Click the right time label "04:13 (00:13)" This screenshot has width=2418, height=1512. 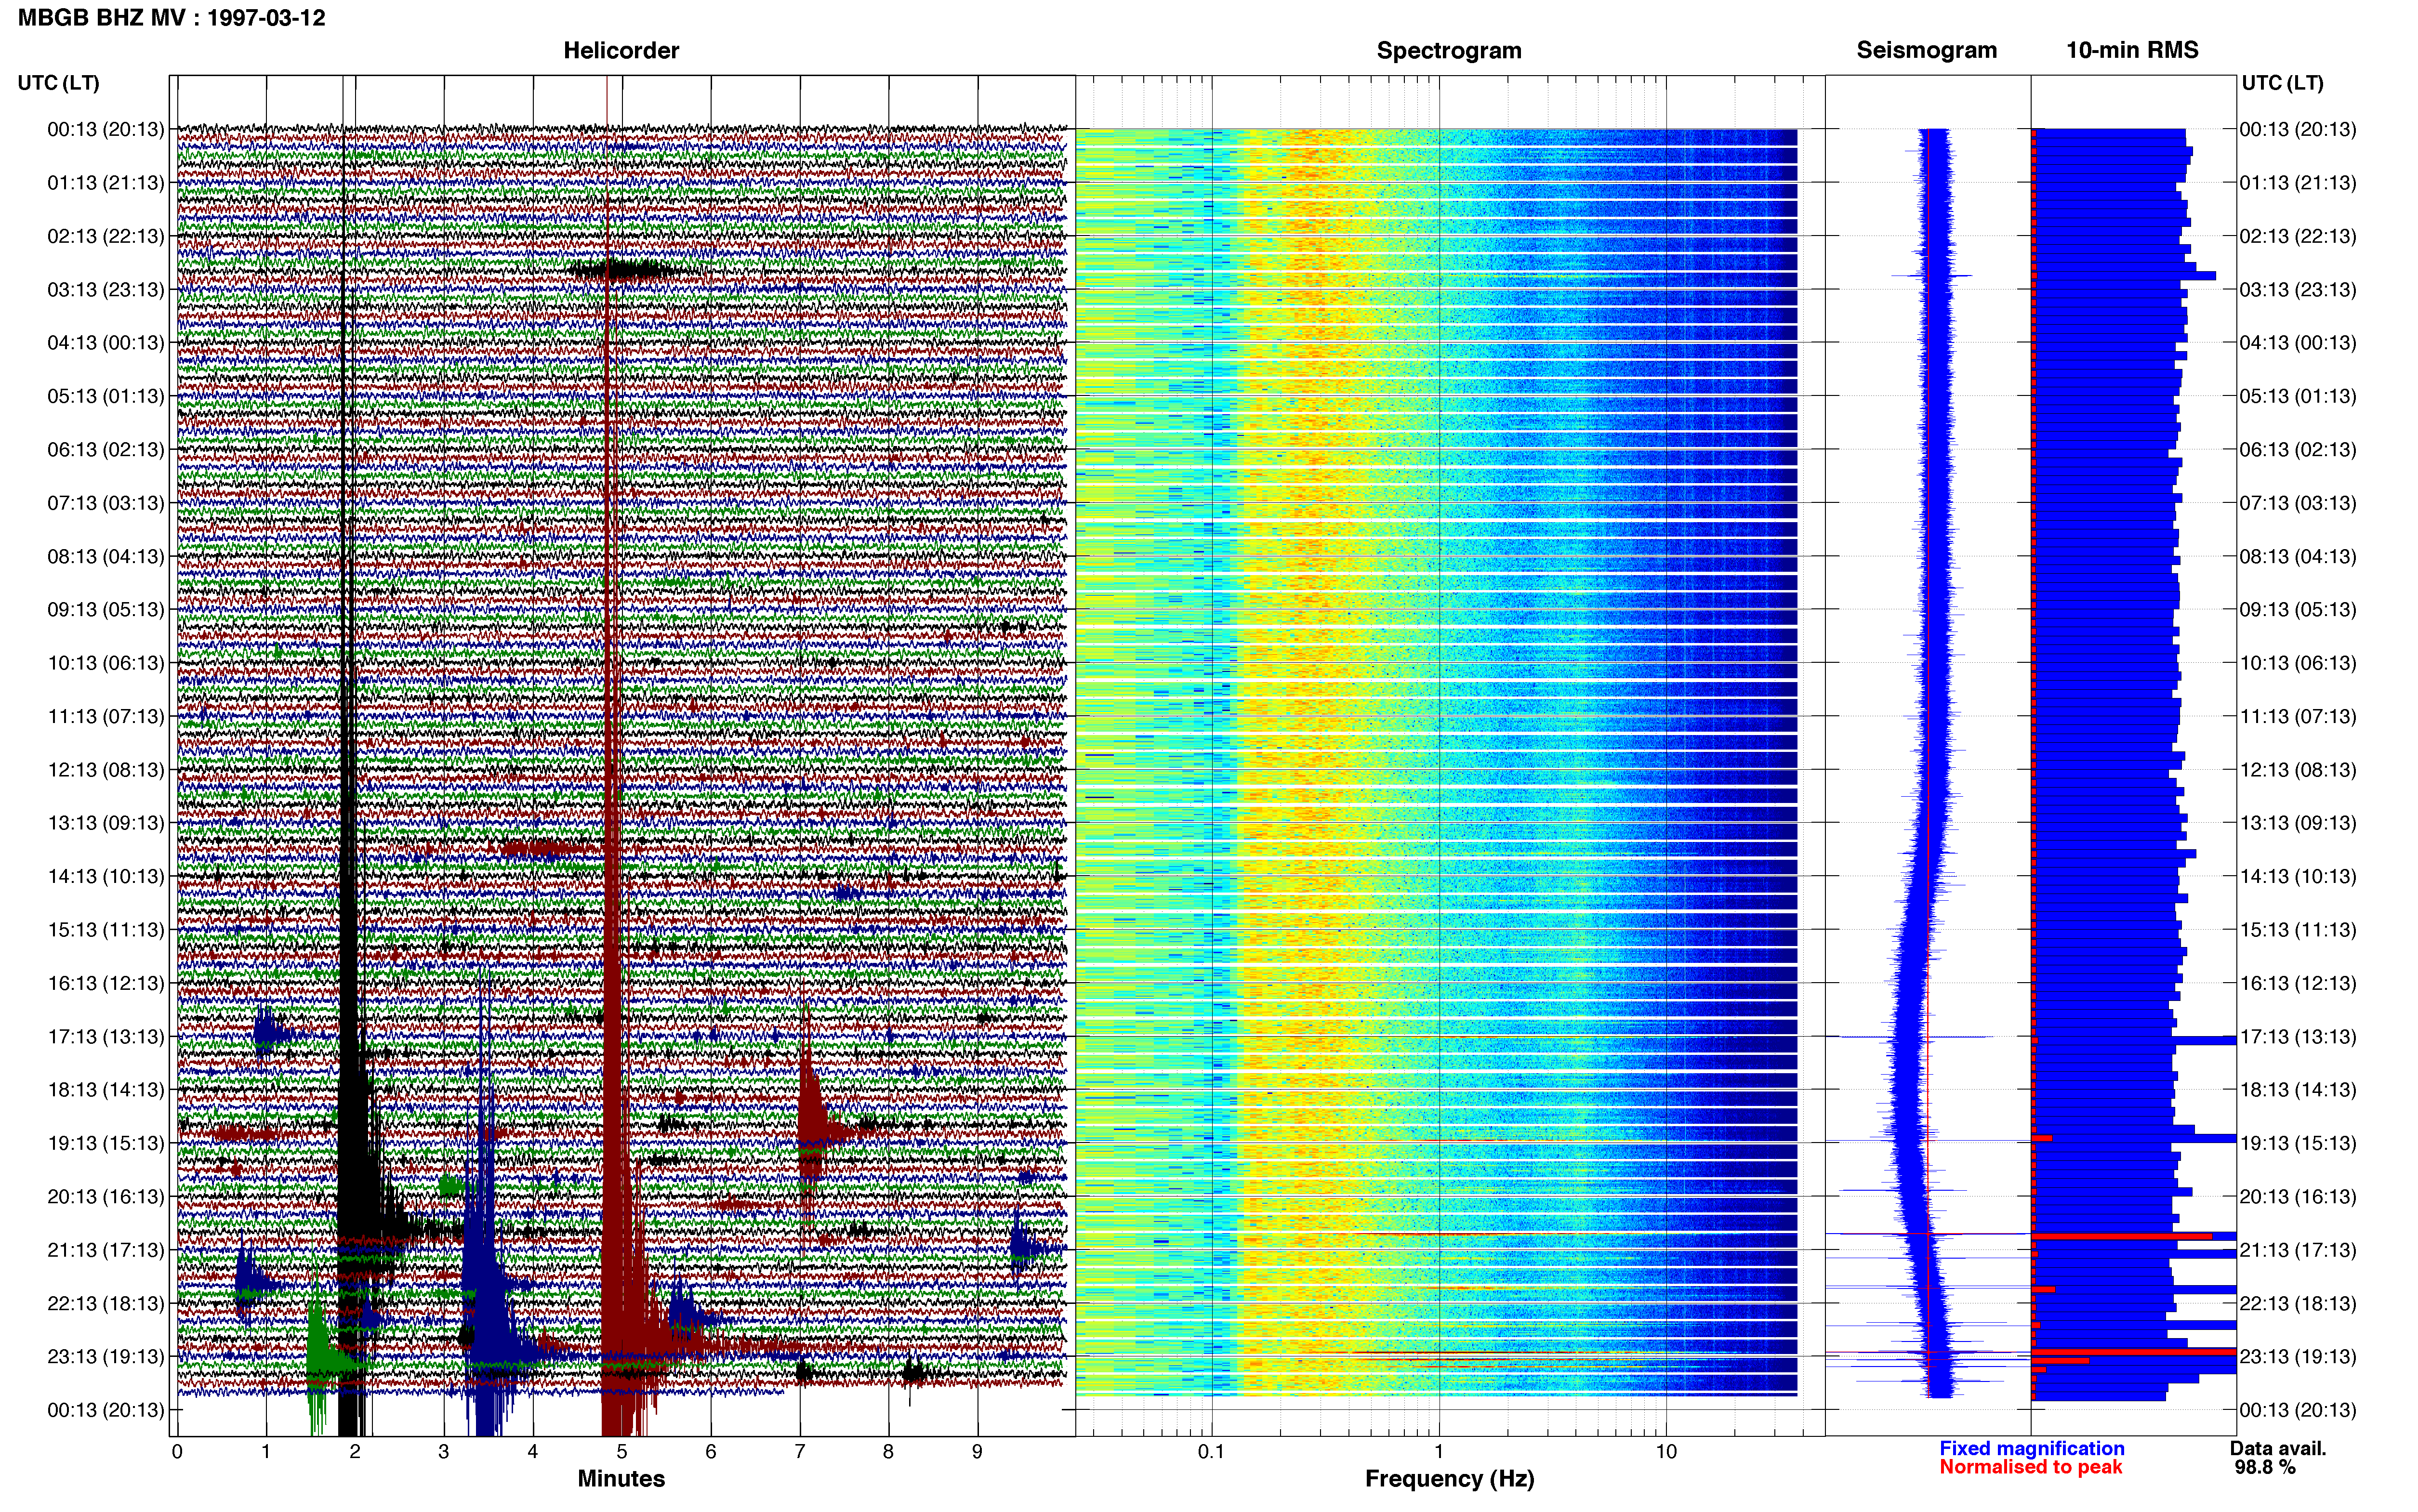click(2298, 343)
